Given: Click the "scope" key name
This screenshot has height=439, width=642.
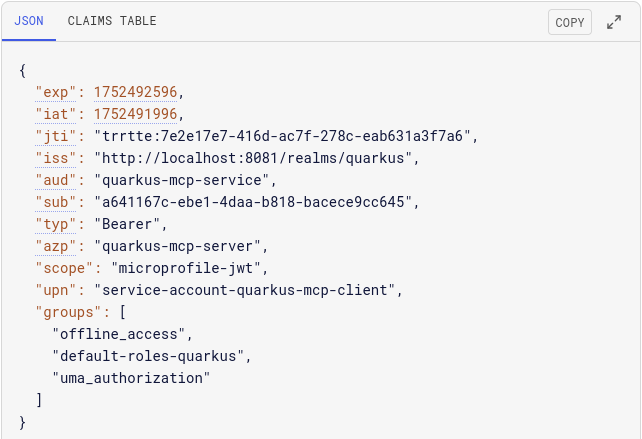Looking at the screenshot, I should pyautogui.click(x=64, y=269).
